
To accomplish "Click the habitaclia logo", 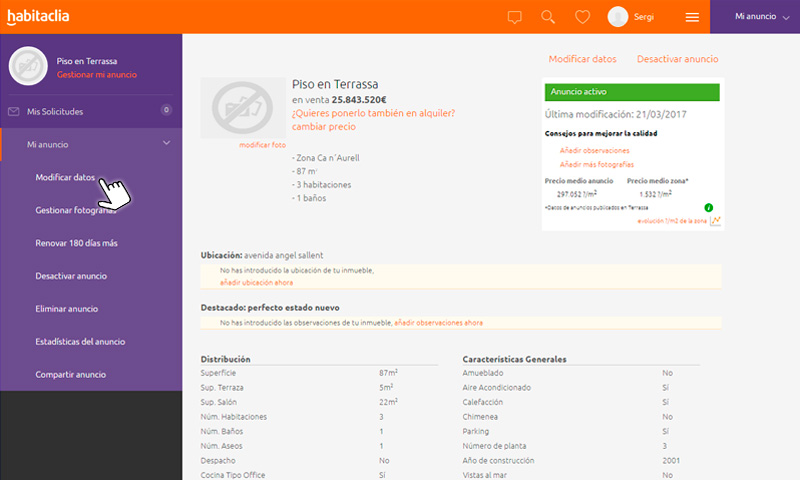I will click(x=38, y=16).
